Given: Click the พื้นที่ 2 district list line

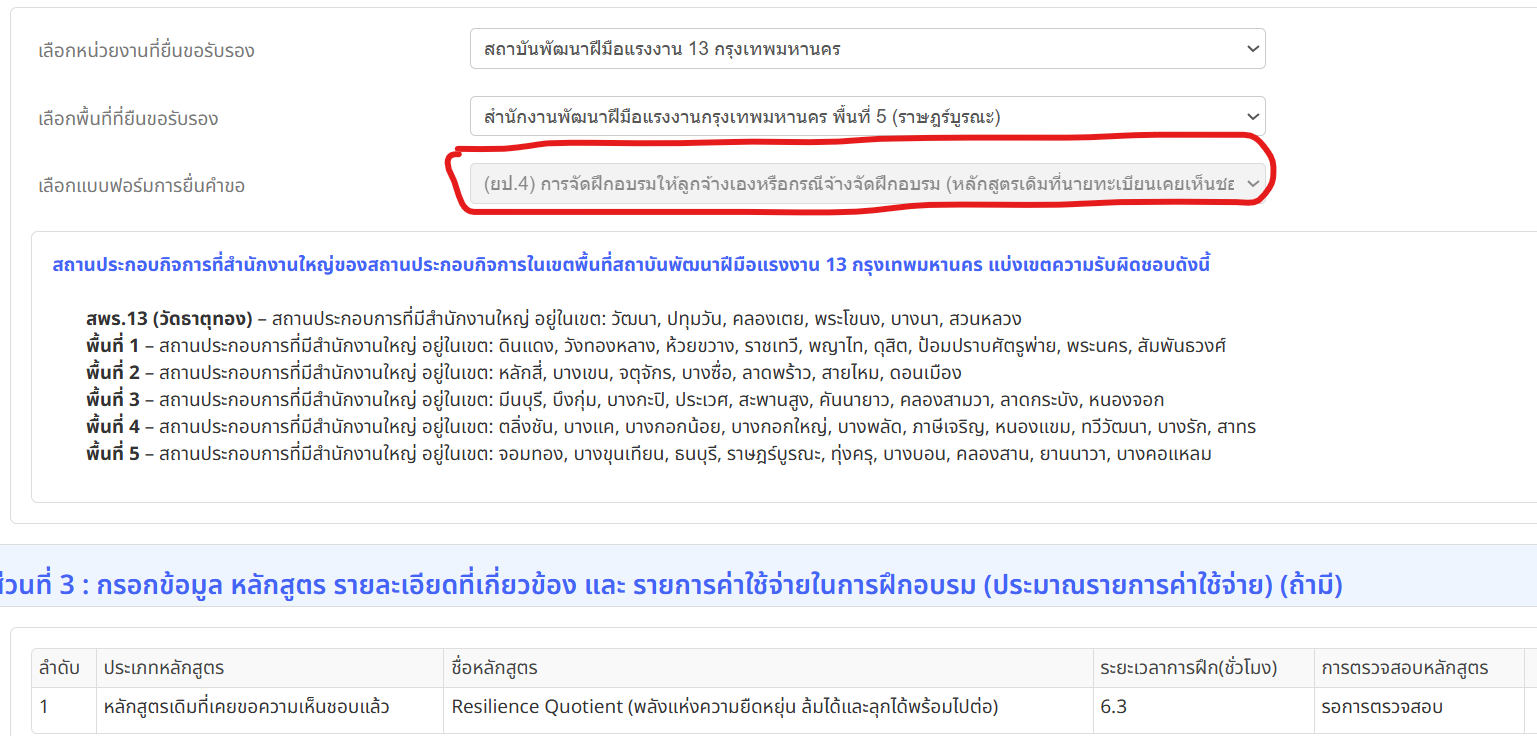Looking at the screenshot, I should [x=524, y=373].
